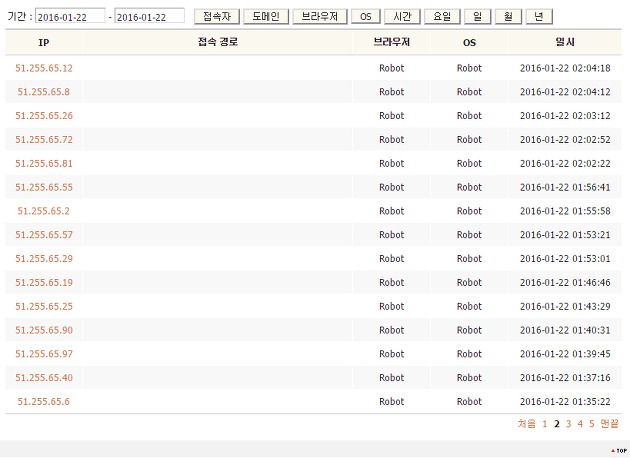The height and width of the screenshot is (458, 630).
Task: Open the 도메인 statistics
Action: pos(266,16)
